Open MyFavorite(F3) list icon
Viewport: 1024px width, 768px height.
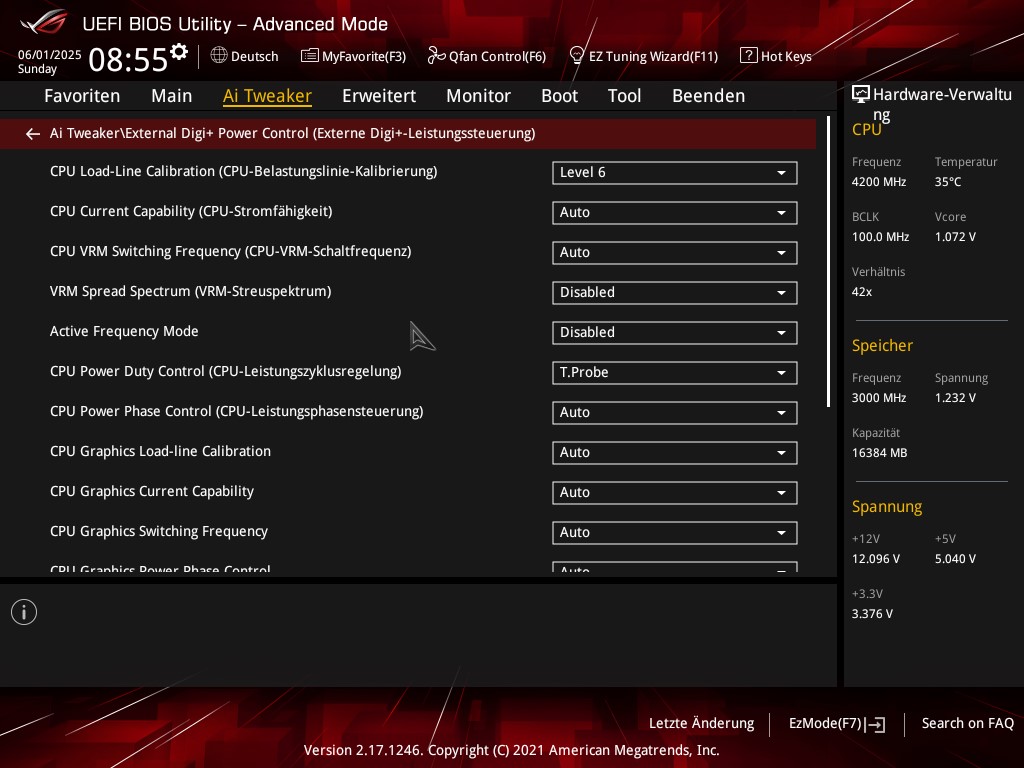tap(310, 56)
